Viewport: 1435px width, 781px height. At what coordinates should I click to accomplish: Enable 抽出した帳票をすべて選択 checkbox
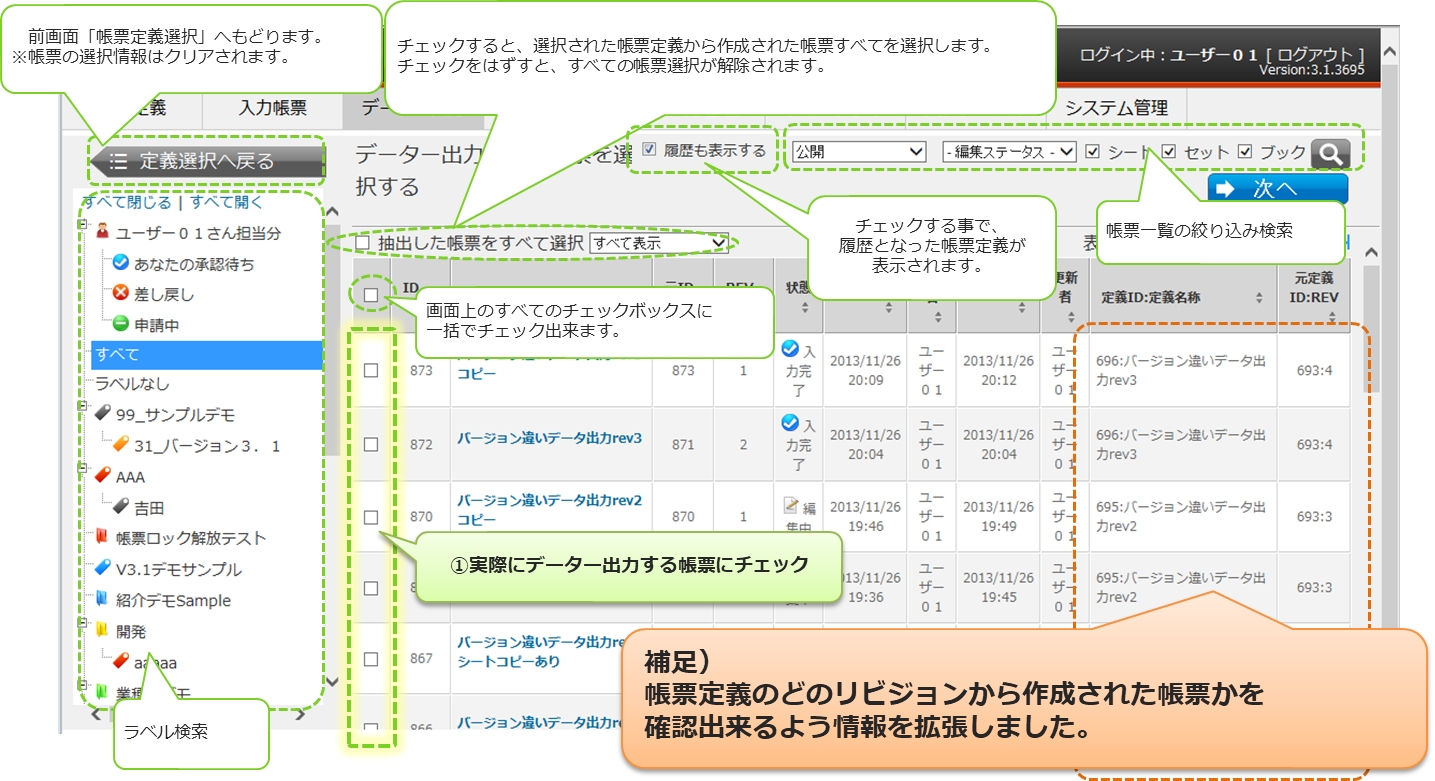coord(362,242)
